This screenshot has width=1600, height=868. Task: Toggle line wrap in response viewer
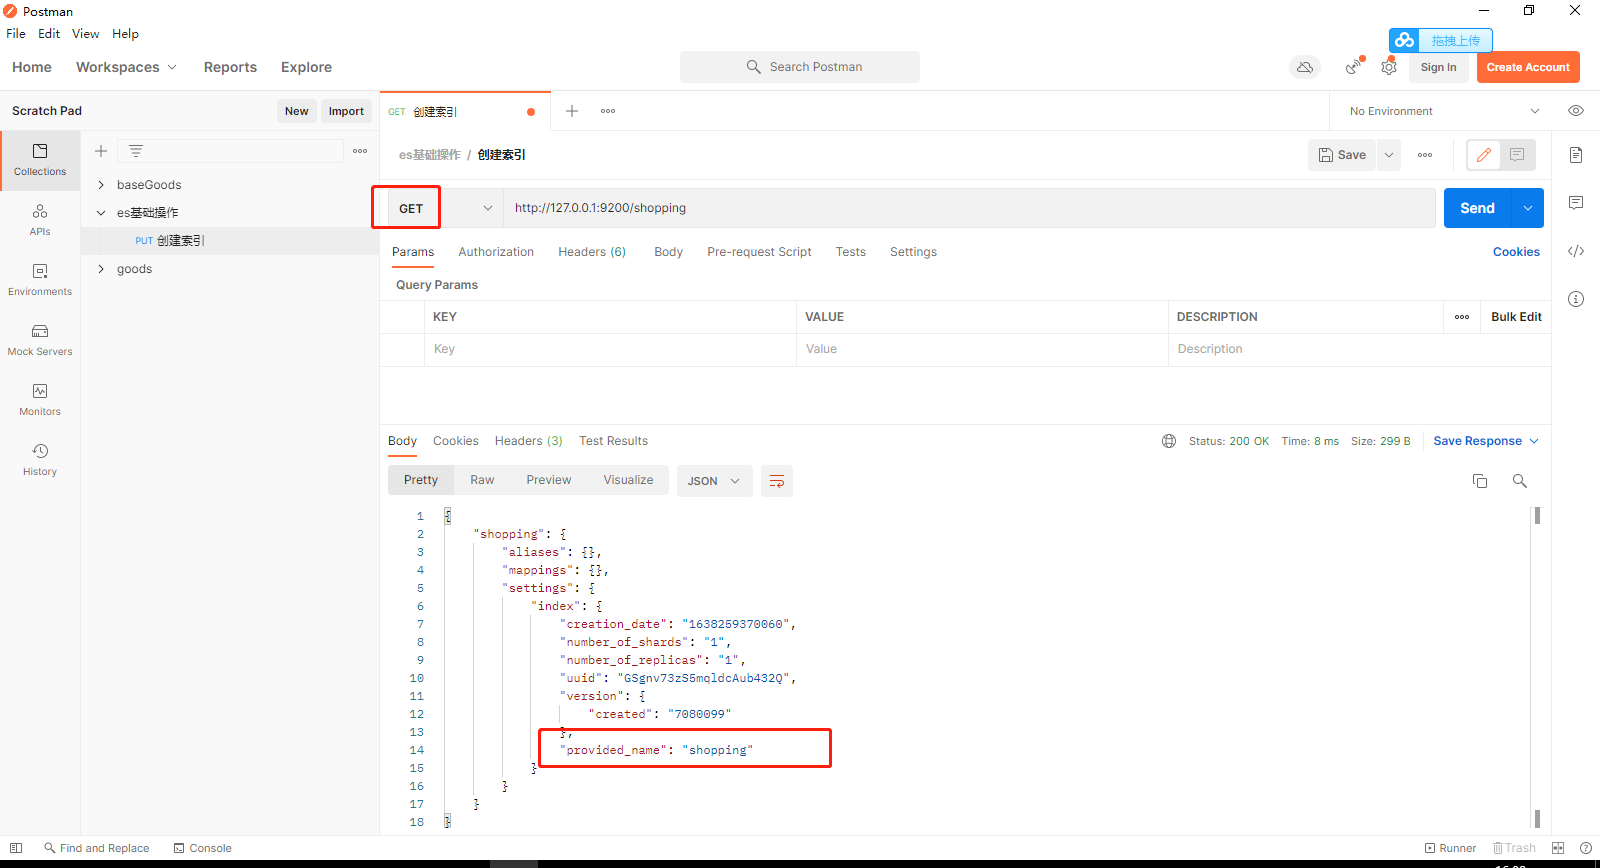point(777,481)
